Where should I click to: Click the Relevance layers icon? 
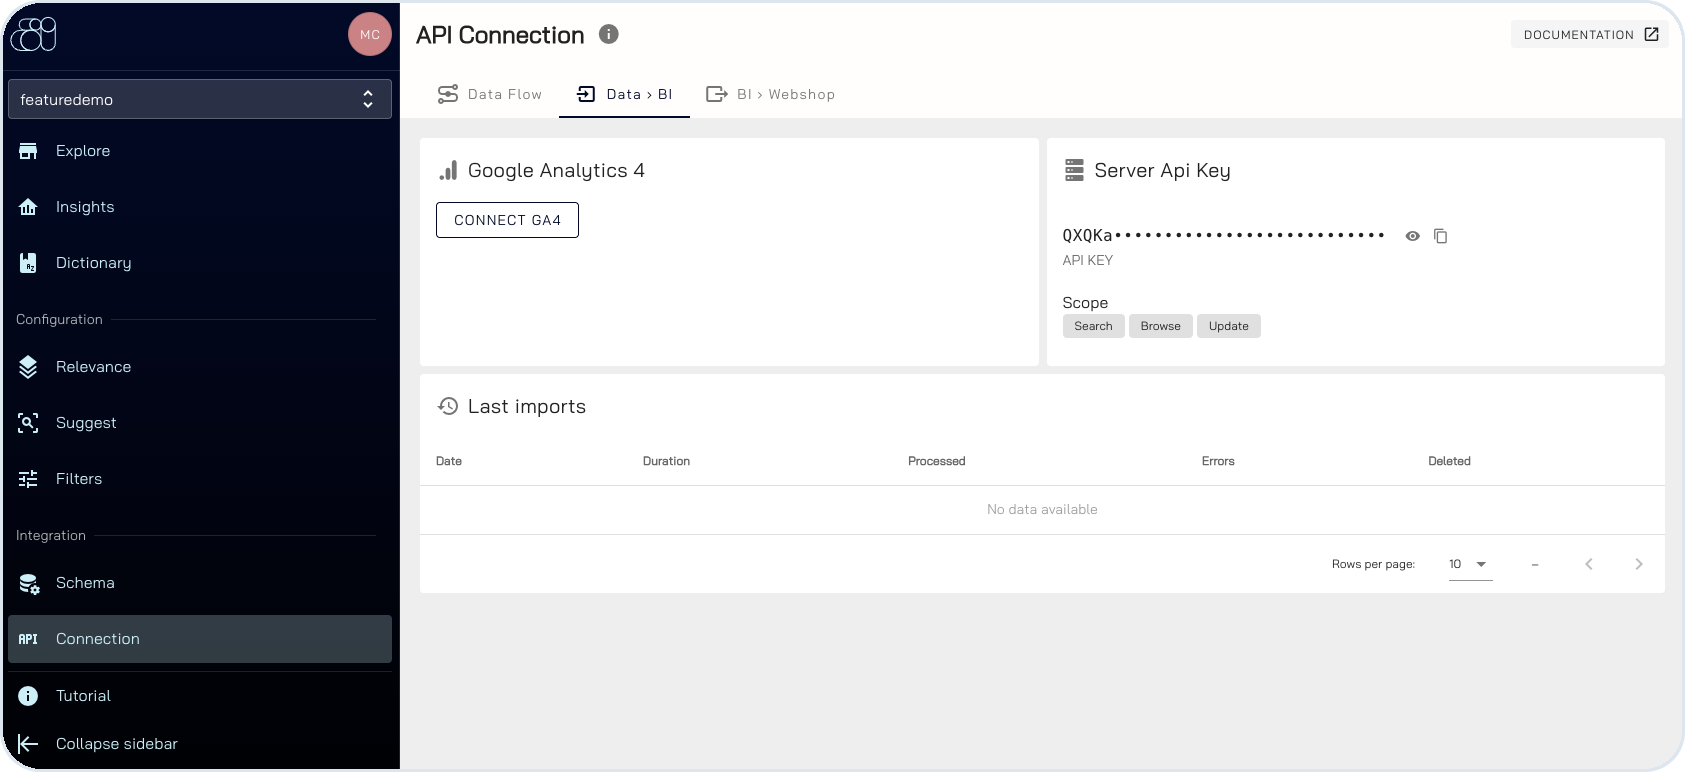point(28,367)
